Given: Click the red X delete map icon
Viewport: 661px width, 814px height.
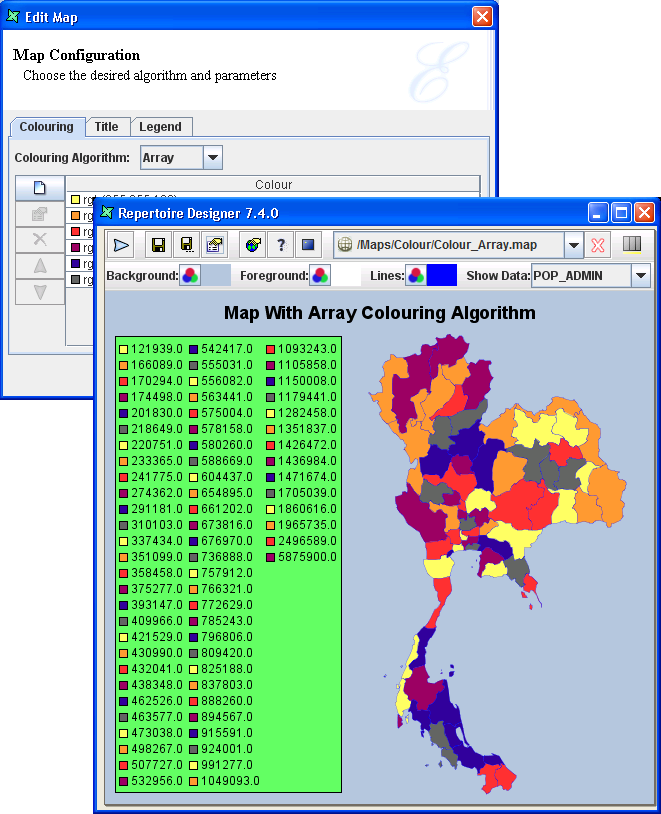Looking at the screenshot, I should point(598,245).
